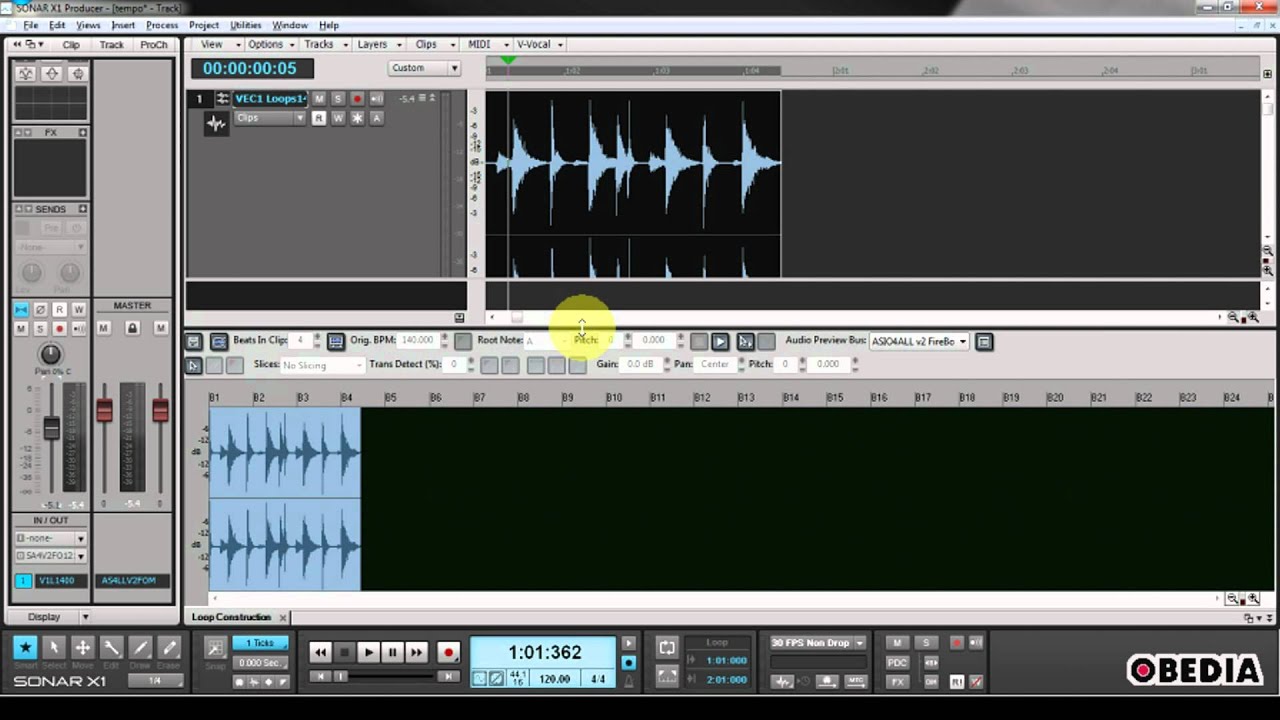The image size is (1280, 720).
Task: Click the transport Stop button
Action: (x=344, y=652)
